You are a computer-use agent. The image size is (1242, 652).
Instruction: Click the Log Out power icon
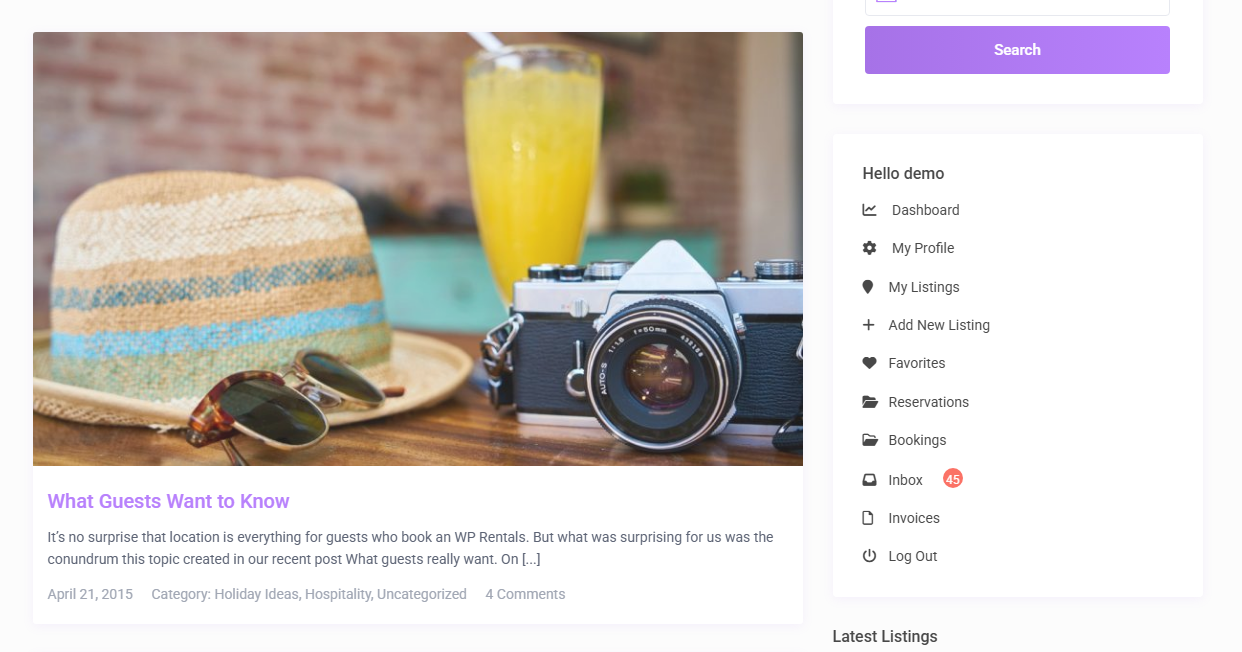[869, 556]
